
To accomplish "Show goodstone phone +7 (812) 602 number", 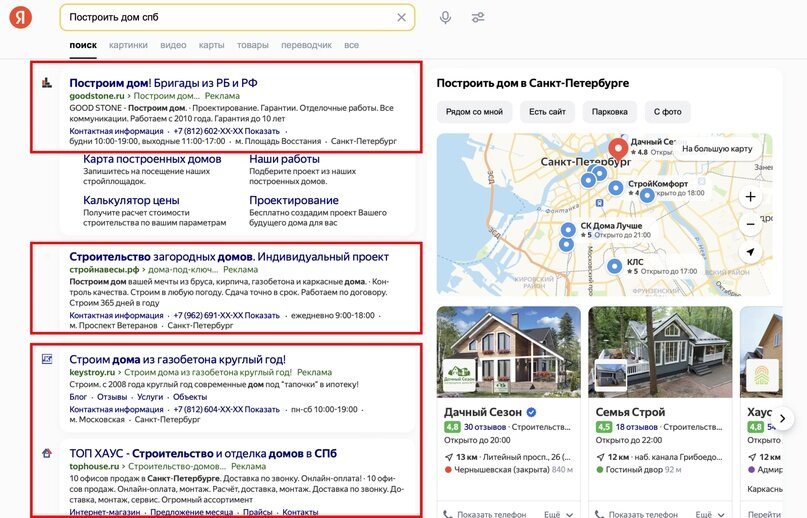I will [226, 131].
